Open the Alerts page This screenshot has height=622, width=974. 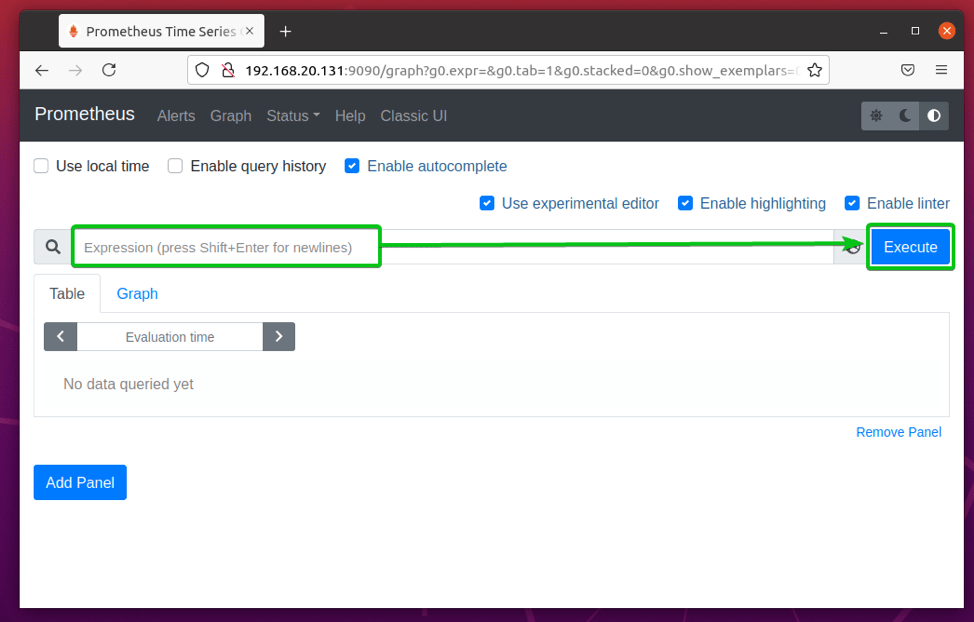click(x=176, y=116)
